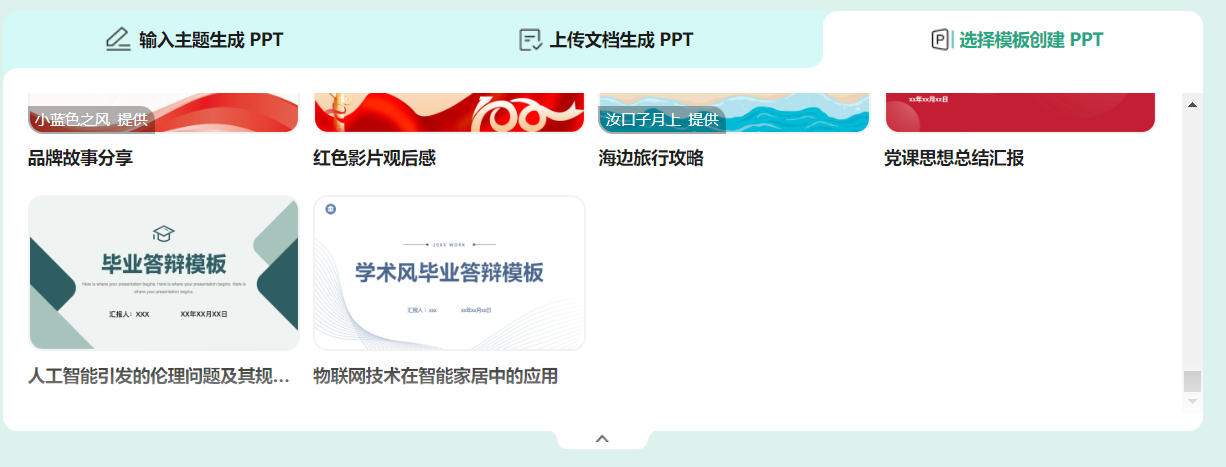
Task: Click the scrollbar up arrow
Action: [1192, 103]
